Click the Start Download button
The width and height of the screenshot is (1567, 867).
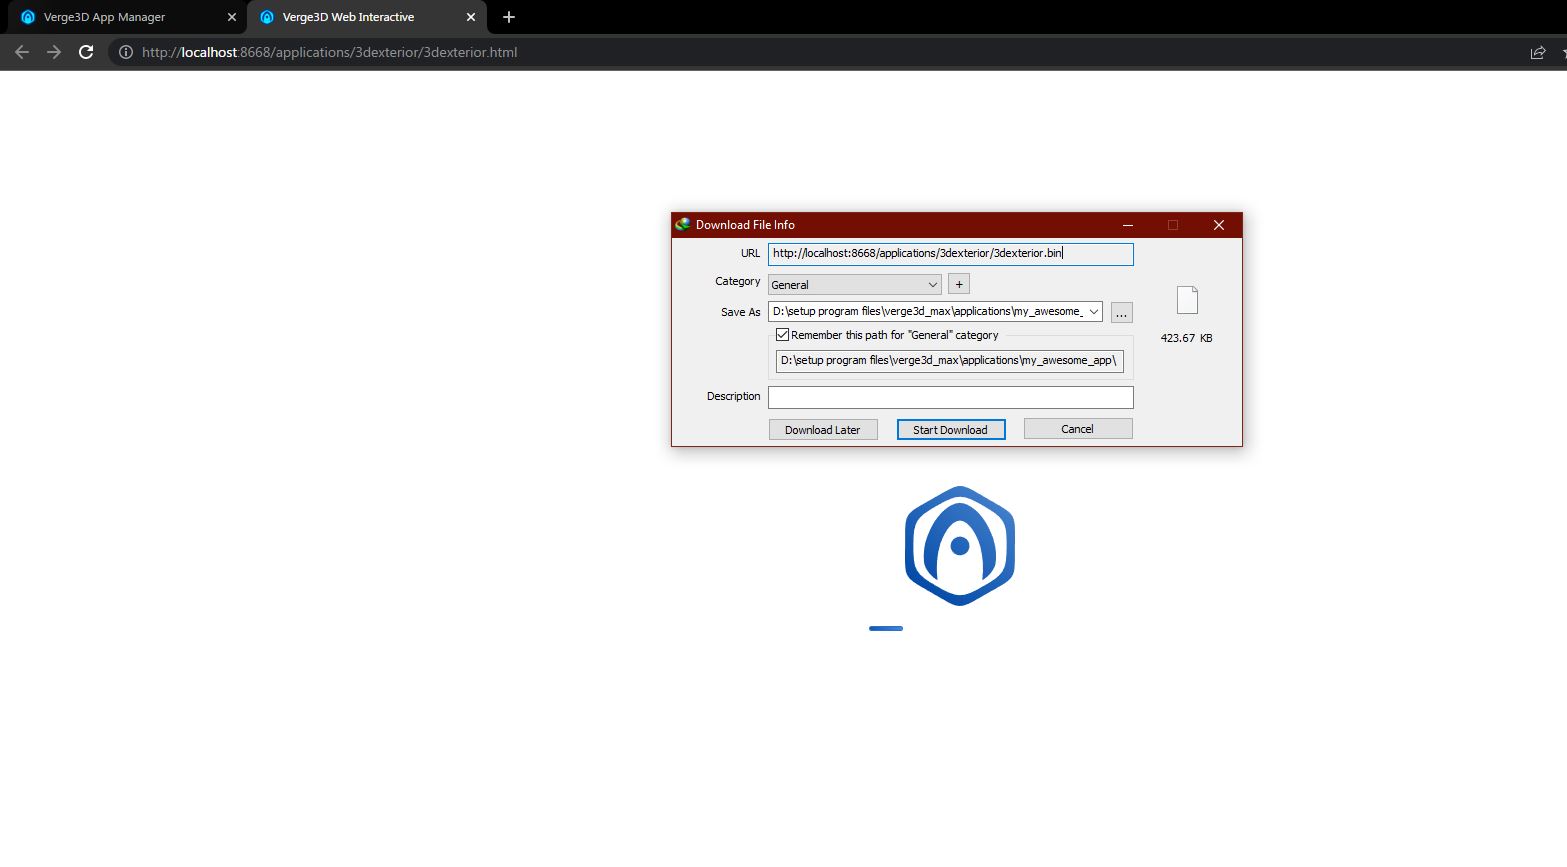951,430
